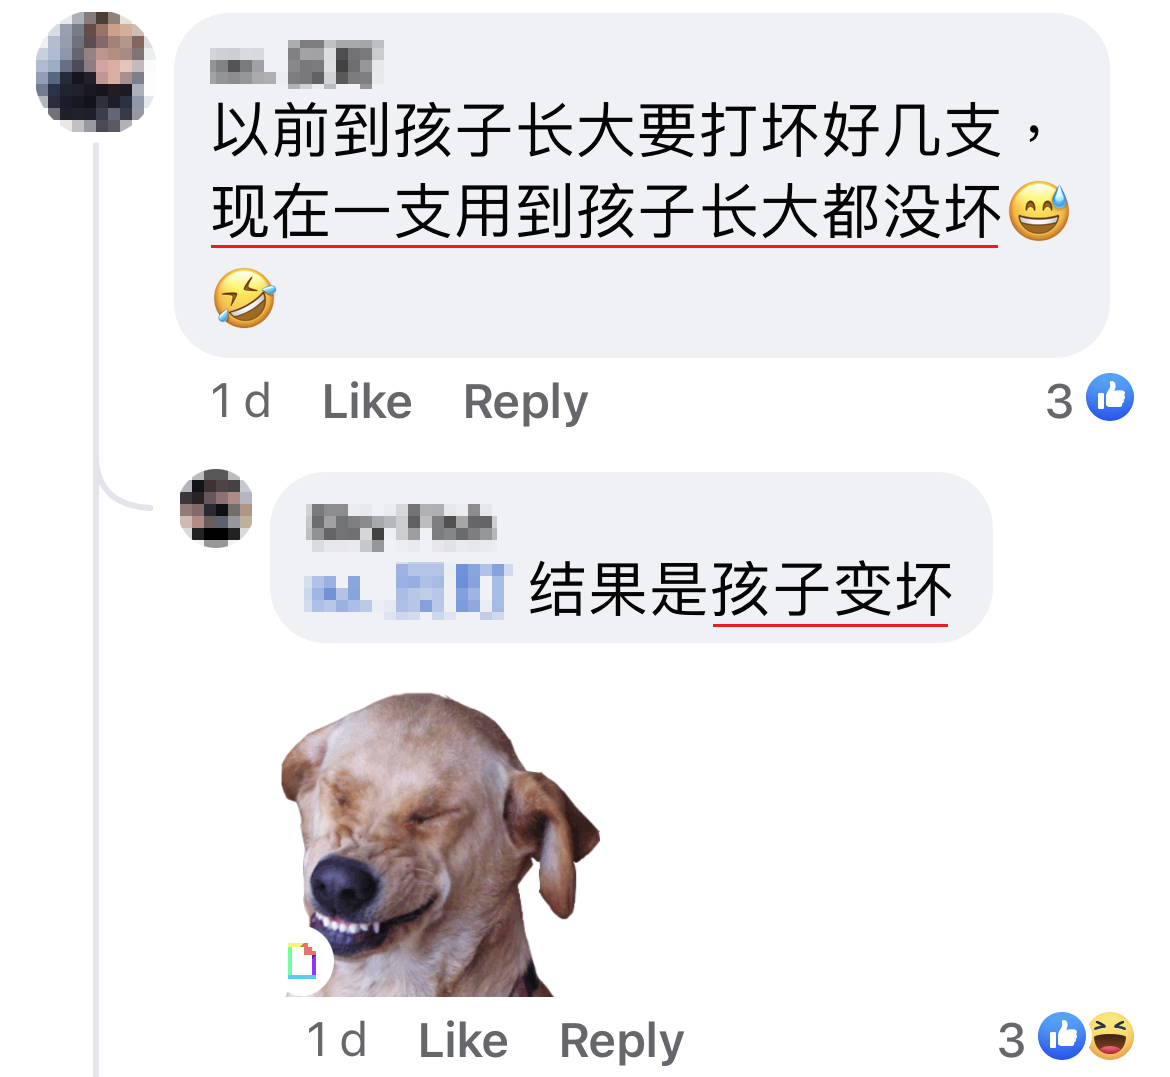Open the top commenter's blurred name

pyautogui.click(x=297, y=63)
